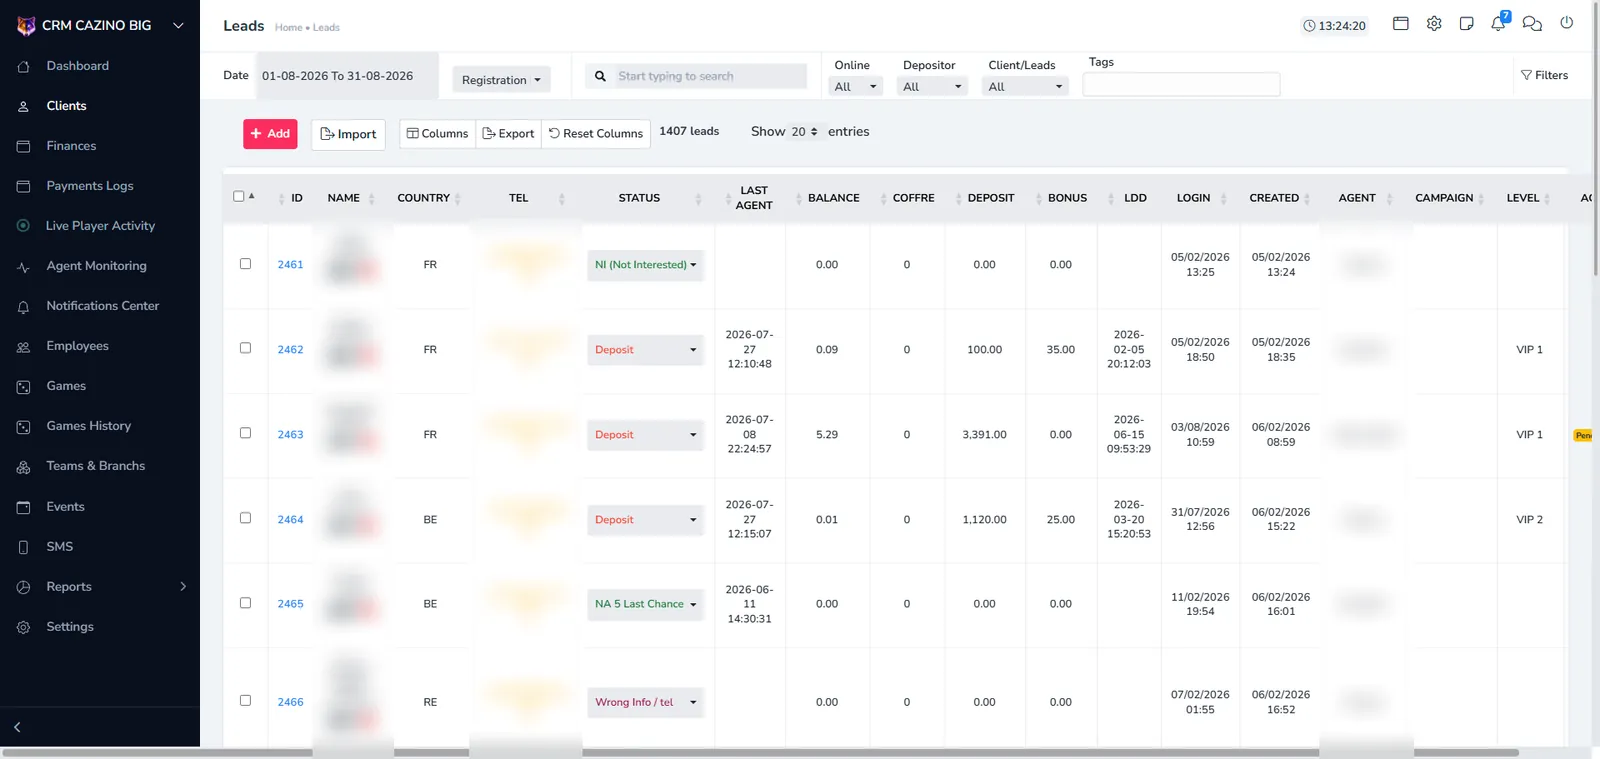Sort by CREATED column header

[1274, 198]
